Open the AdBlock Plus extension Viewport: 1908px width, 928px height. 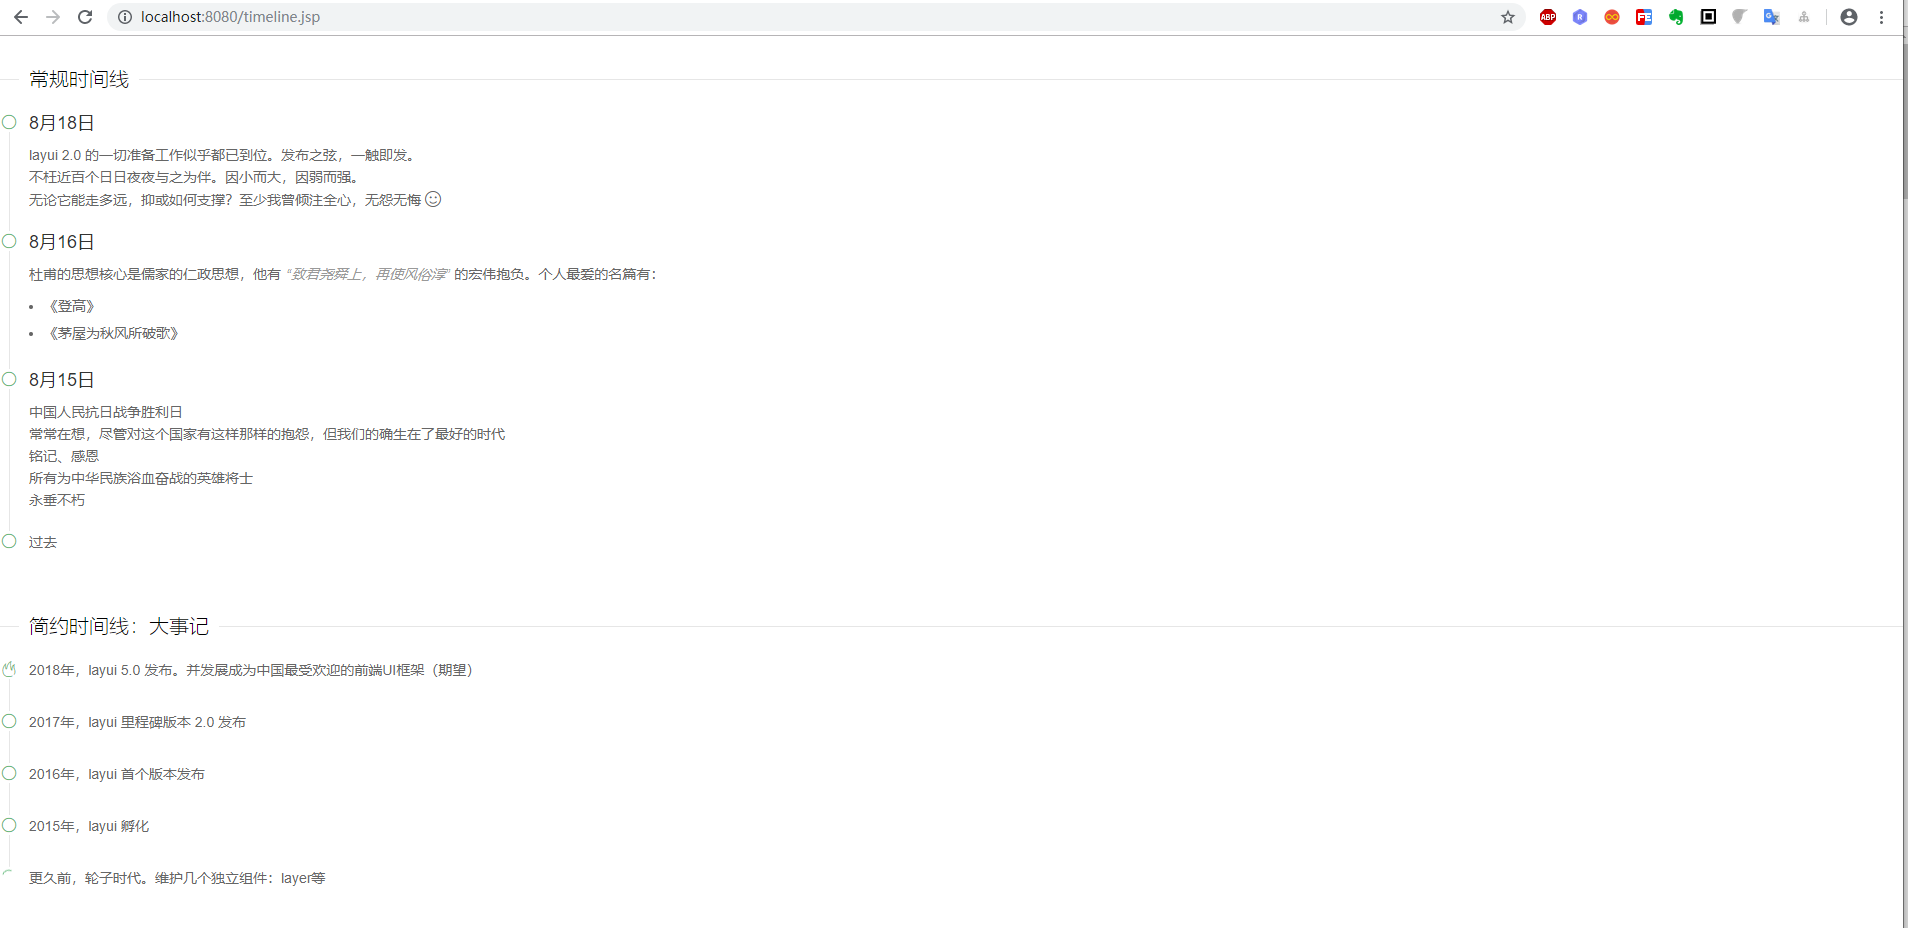click(x=1548, y=17)
